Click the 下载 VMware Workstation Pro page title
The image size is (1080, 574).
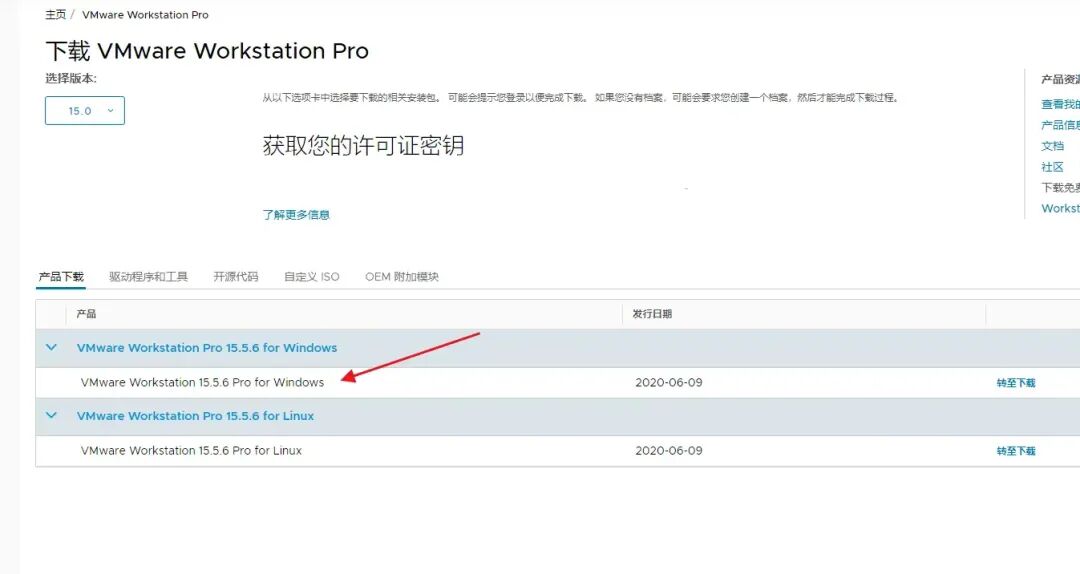207,51
